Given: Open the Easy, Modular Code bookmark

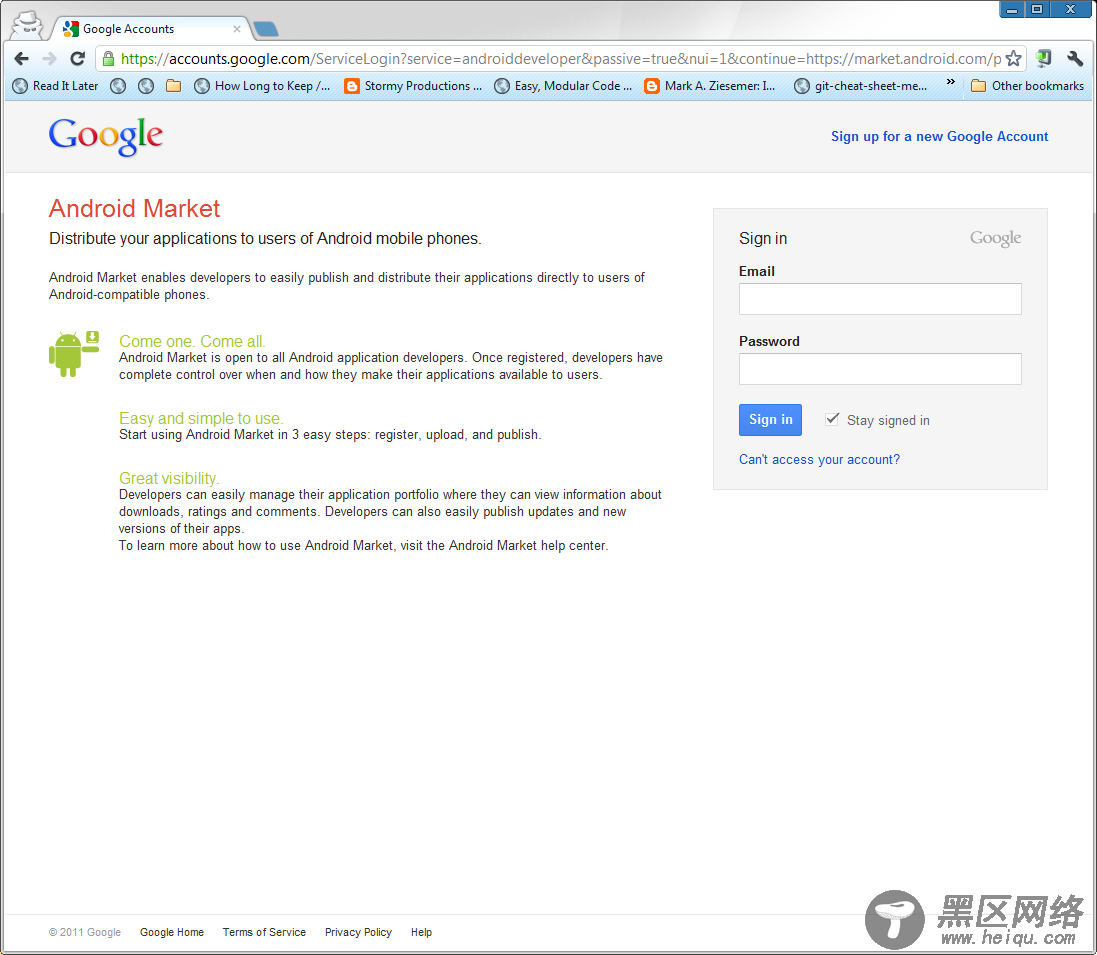Looking at the screenshot, I should coord(563,86).
